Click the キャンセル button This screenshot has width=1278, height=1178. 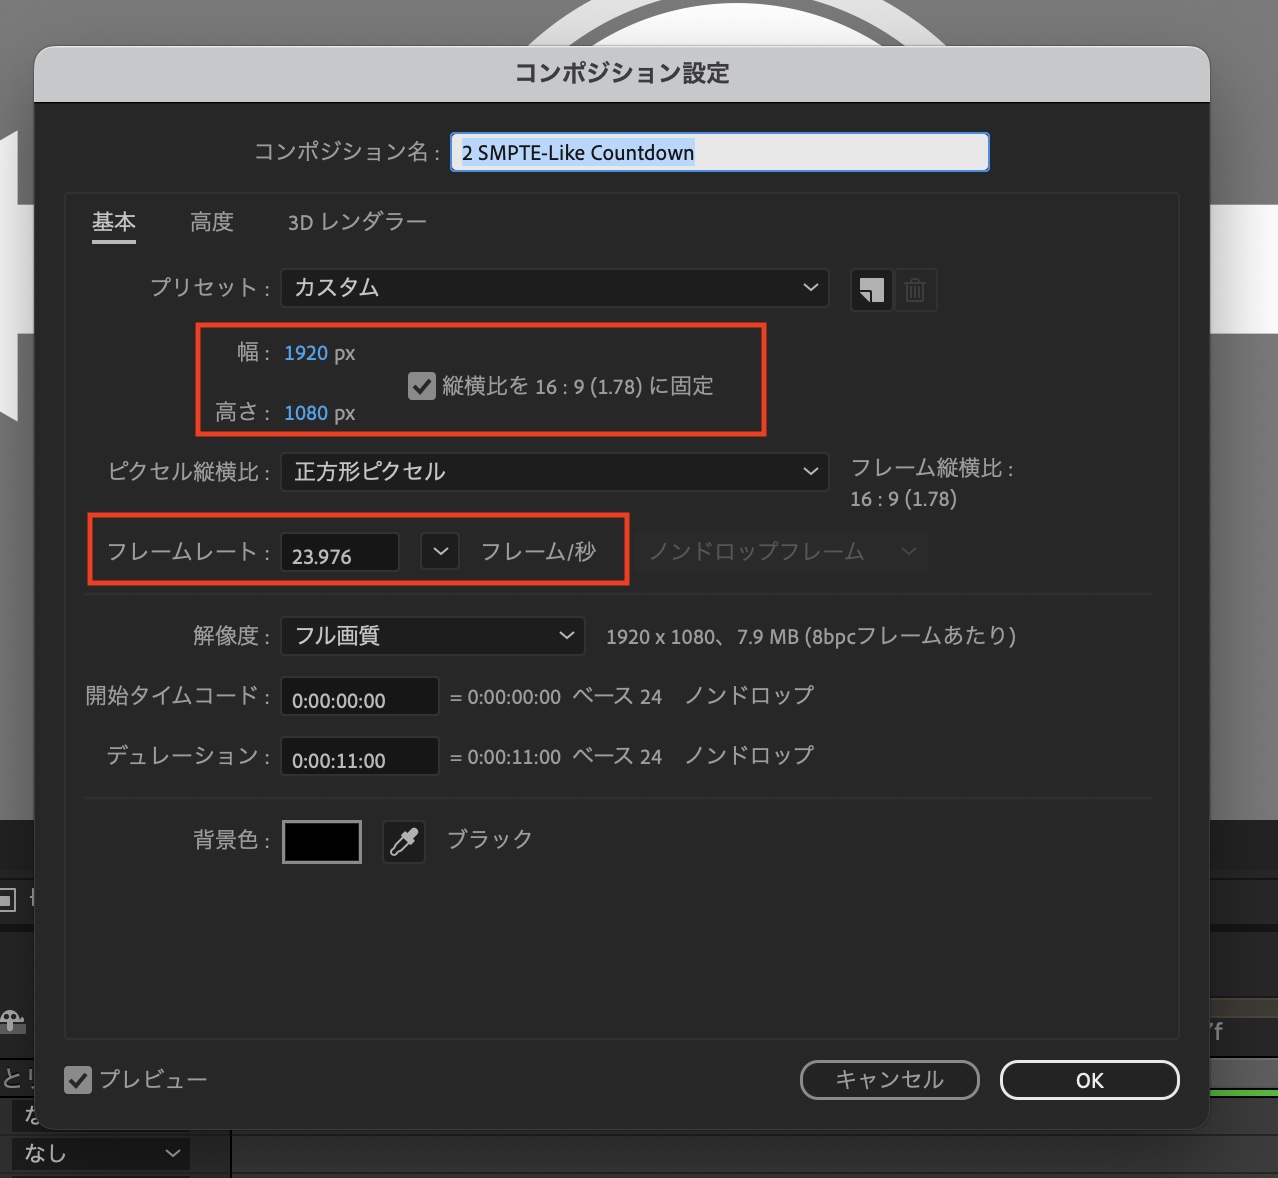tap(888, 1080)
